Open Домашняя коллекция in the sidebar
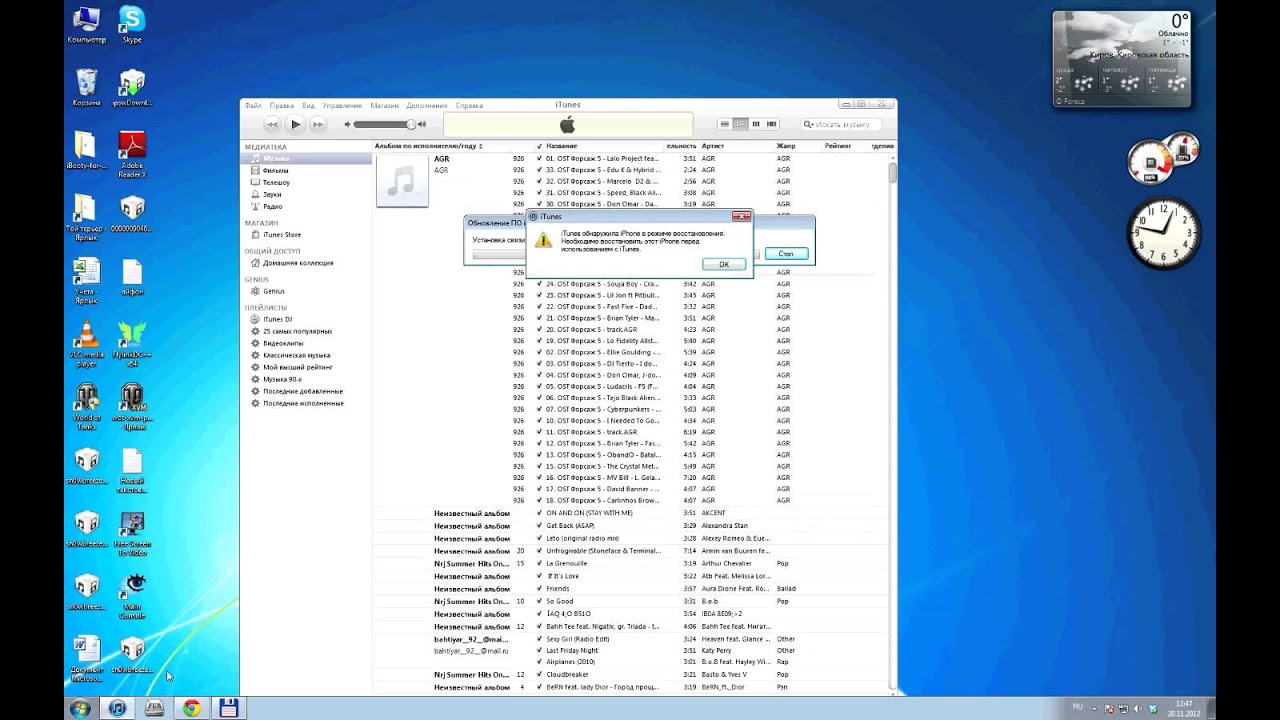Screen dimensions: 1280x720 coord(305,263)
